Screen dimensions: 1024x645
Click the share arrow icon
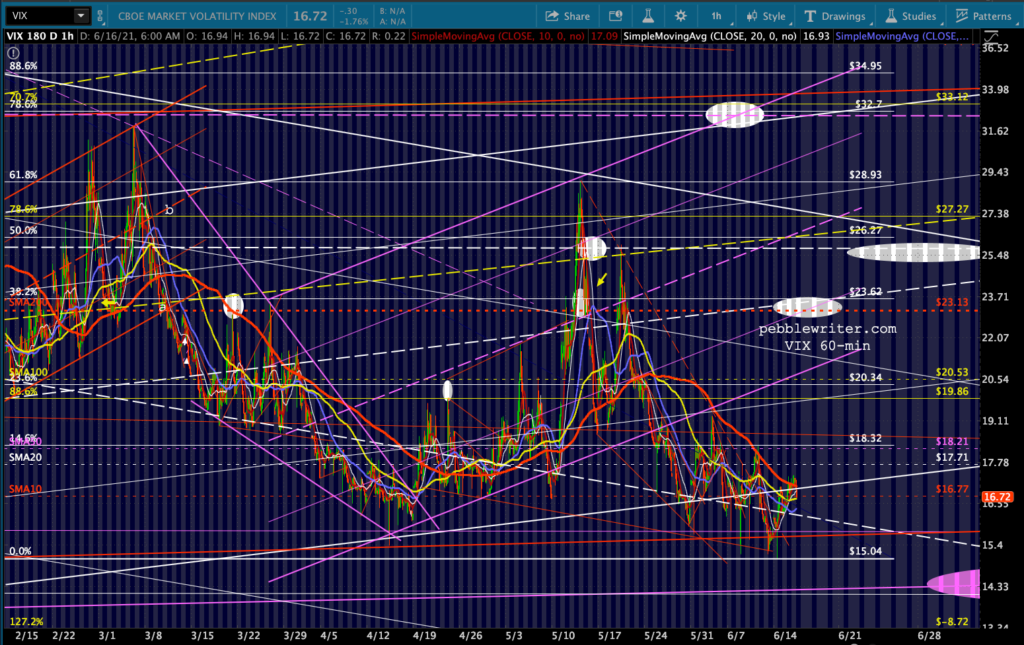(552, 16)
